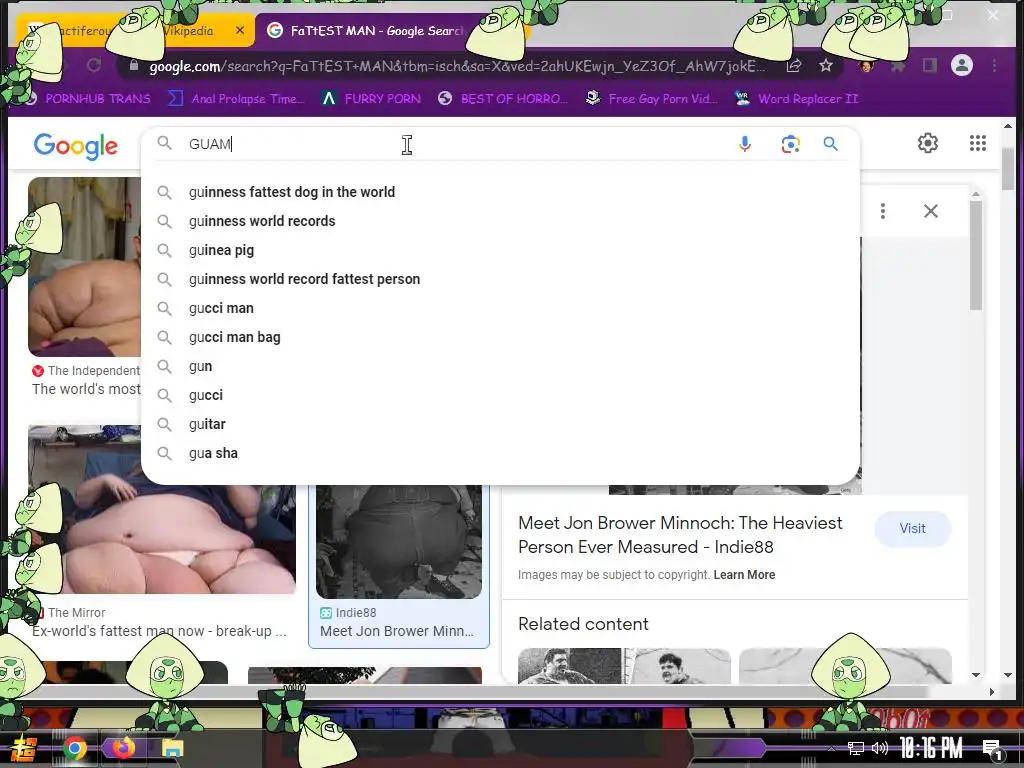Choose the "gucci" suggestion
Screen dimensions: 1024x768
point(500,395)
